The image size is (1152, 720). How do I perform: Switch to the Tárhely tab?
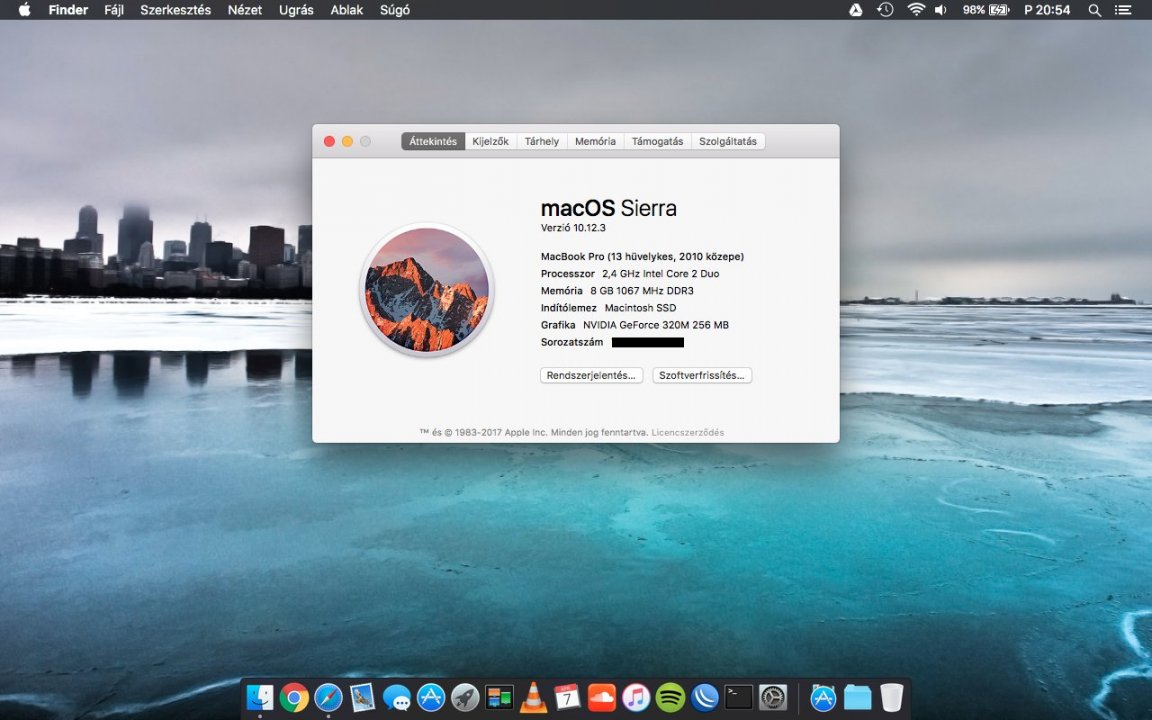[541, 141]
